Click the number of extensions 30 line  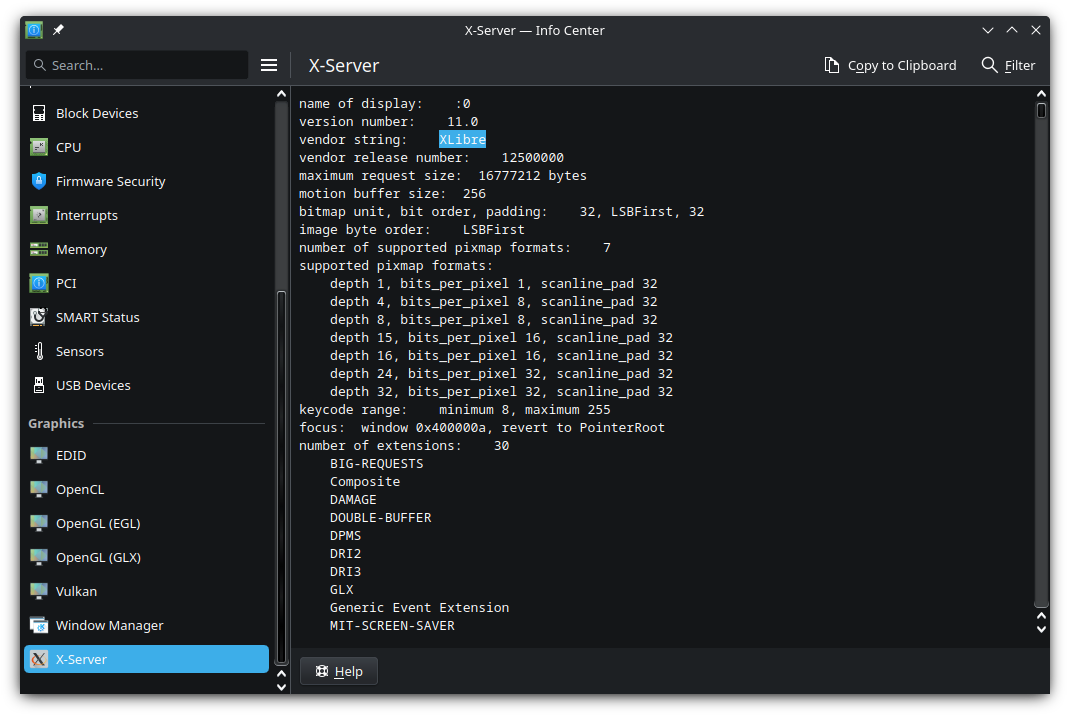point(404,446)
